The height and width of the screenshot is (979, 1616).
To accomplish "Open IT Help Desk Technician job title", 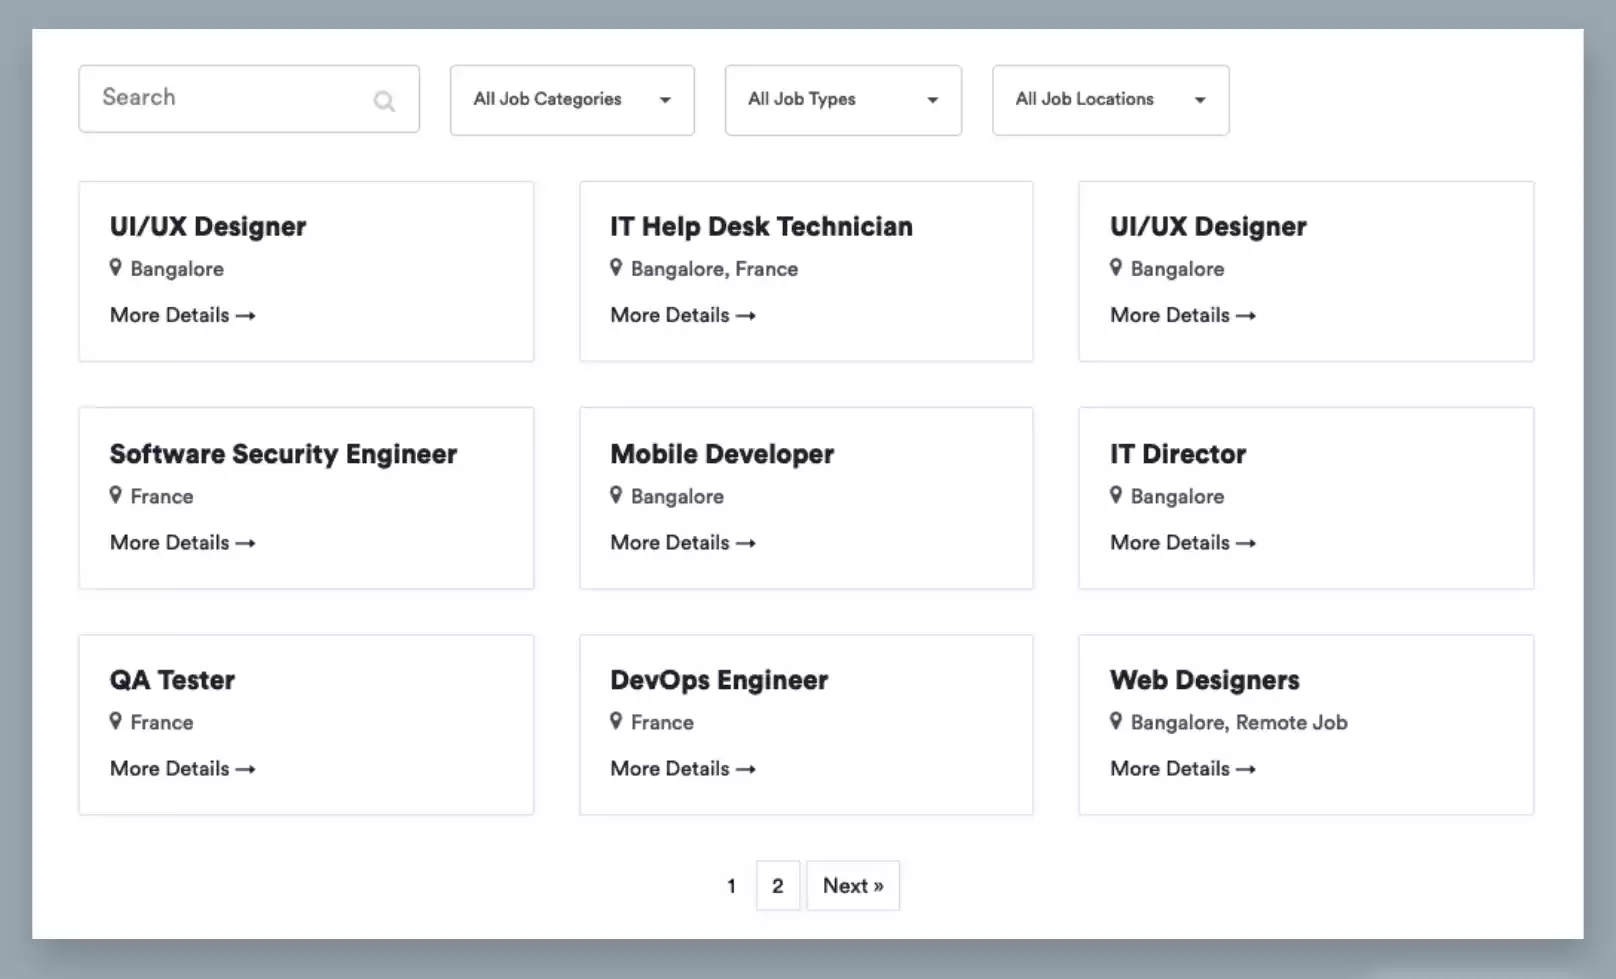I will (761, 227).
